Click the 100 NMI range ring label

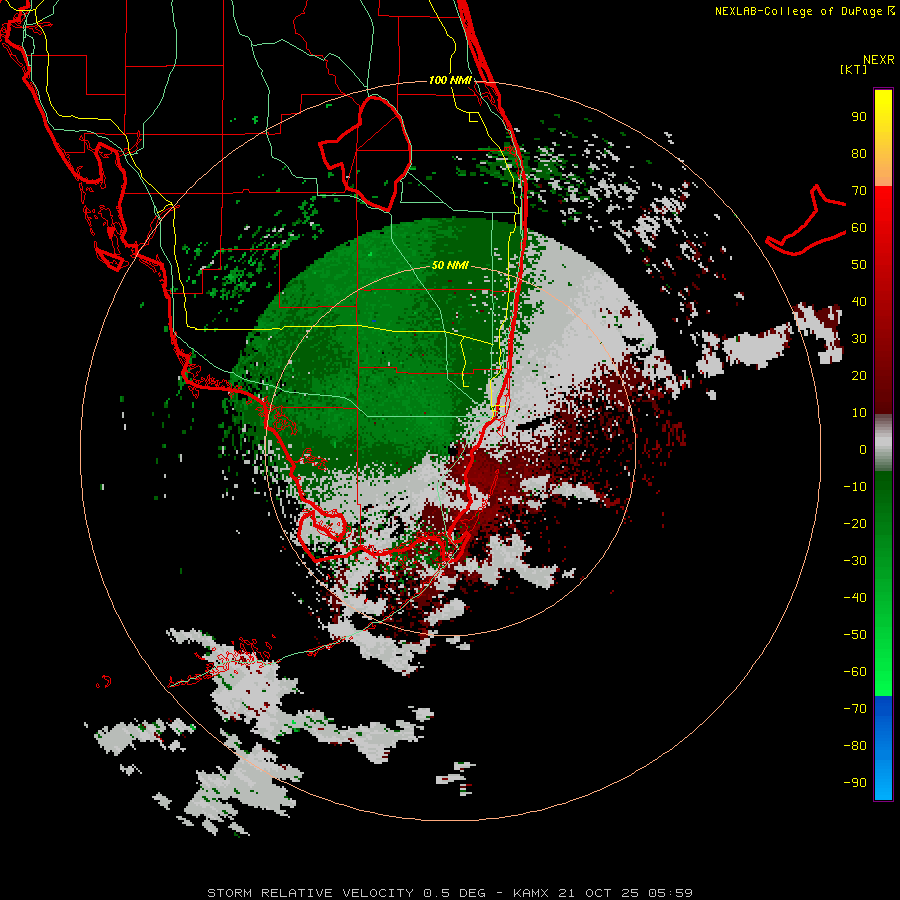pos(450,80)
